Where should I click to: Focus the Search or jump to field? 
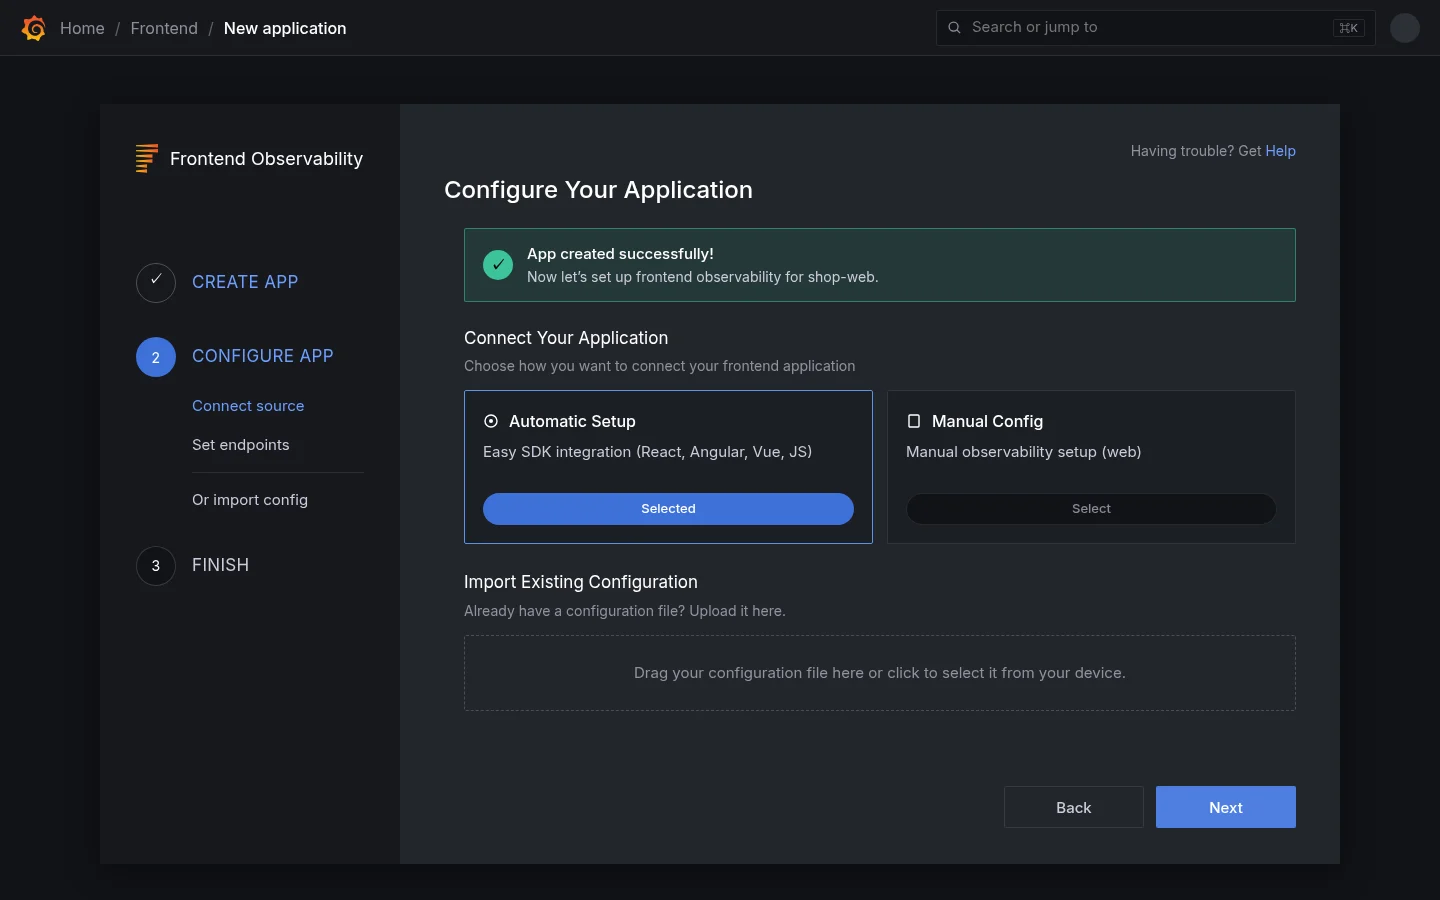click(1156, 28)
